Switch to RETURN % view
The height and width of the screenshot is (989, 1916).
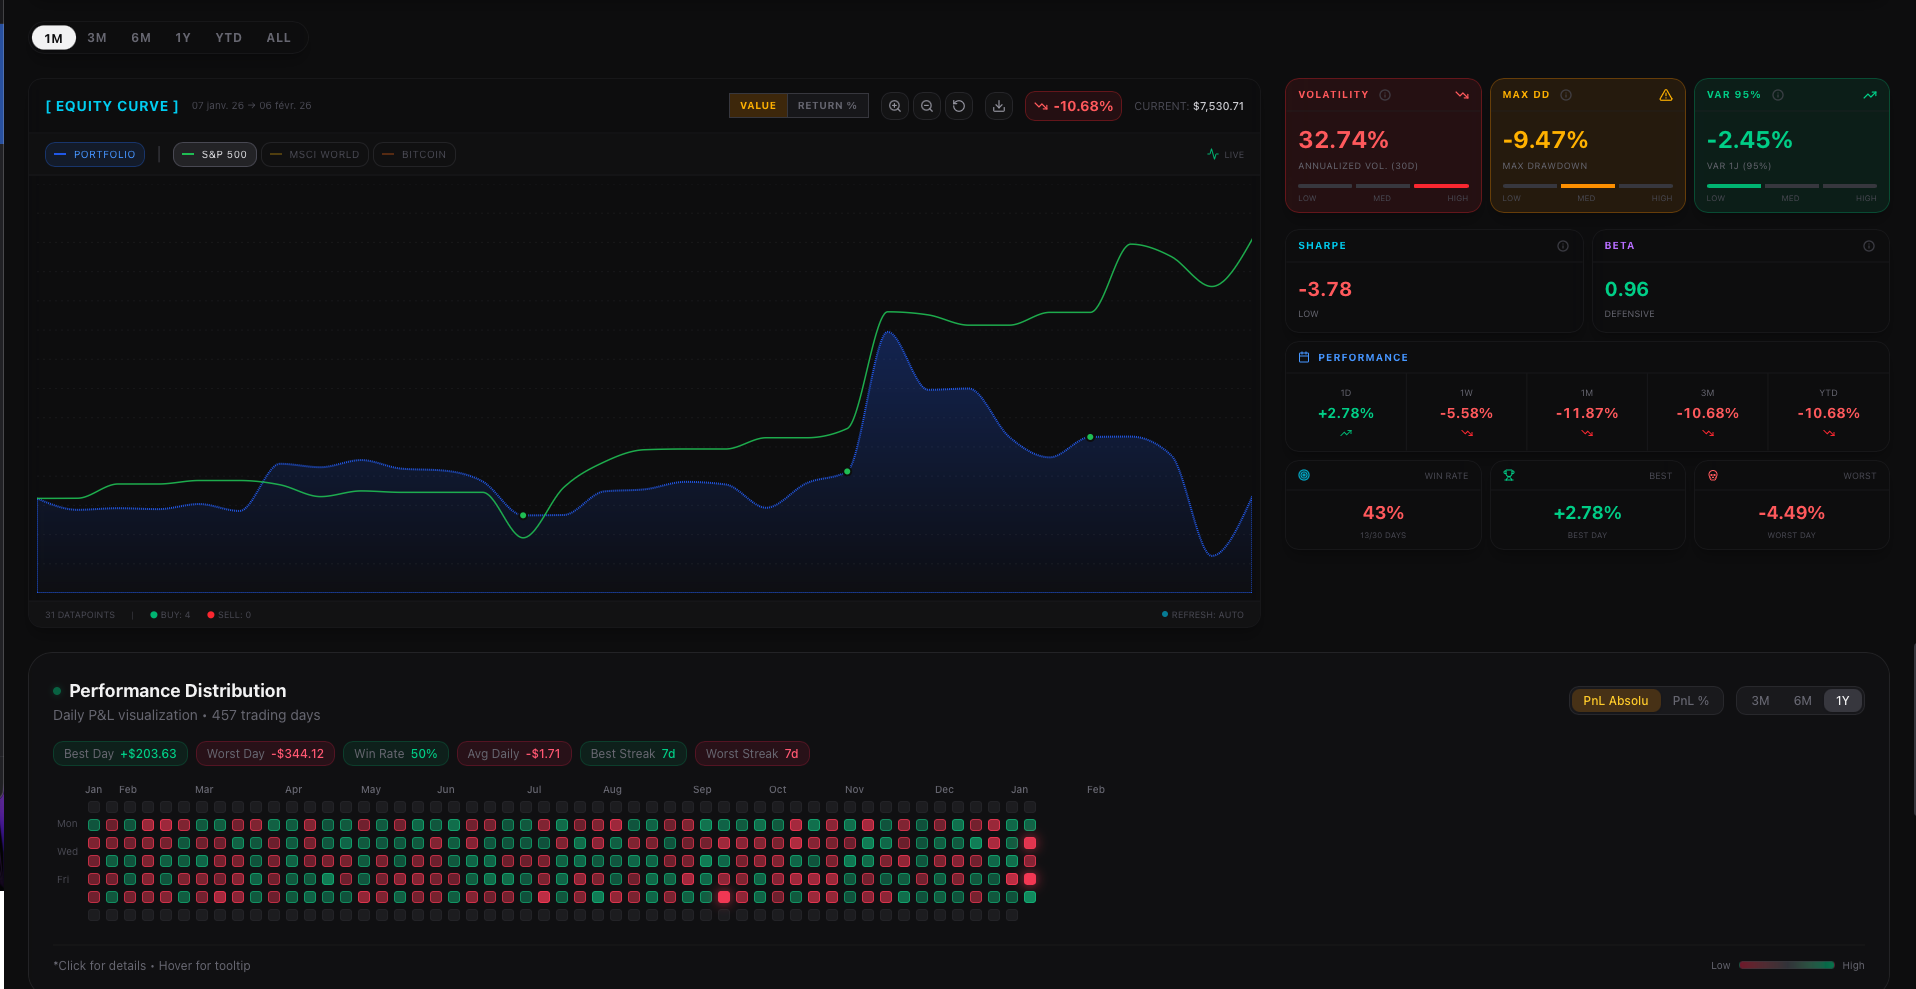(x=827, y=105)
